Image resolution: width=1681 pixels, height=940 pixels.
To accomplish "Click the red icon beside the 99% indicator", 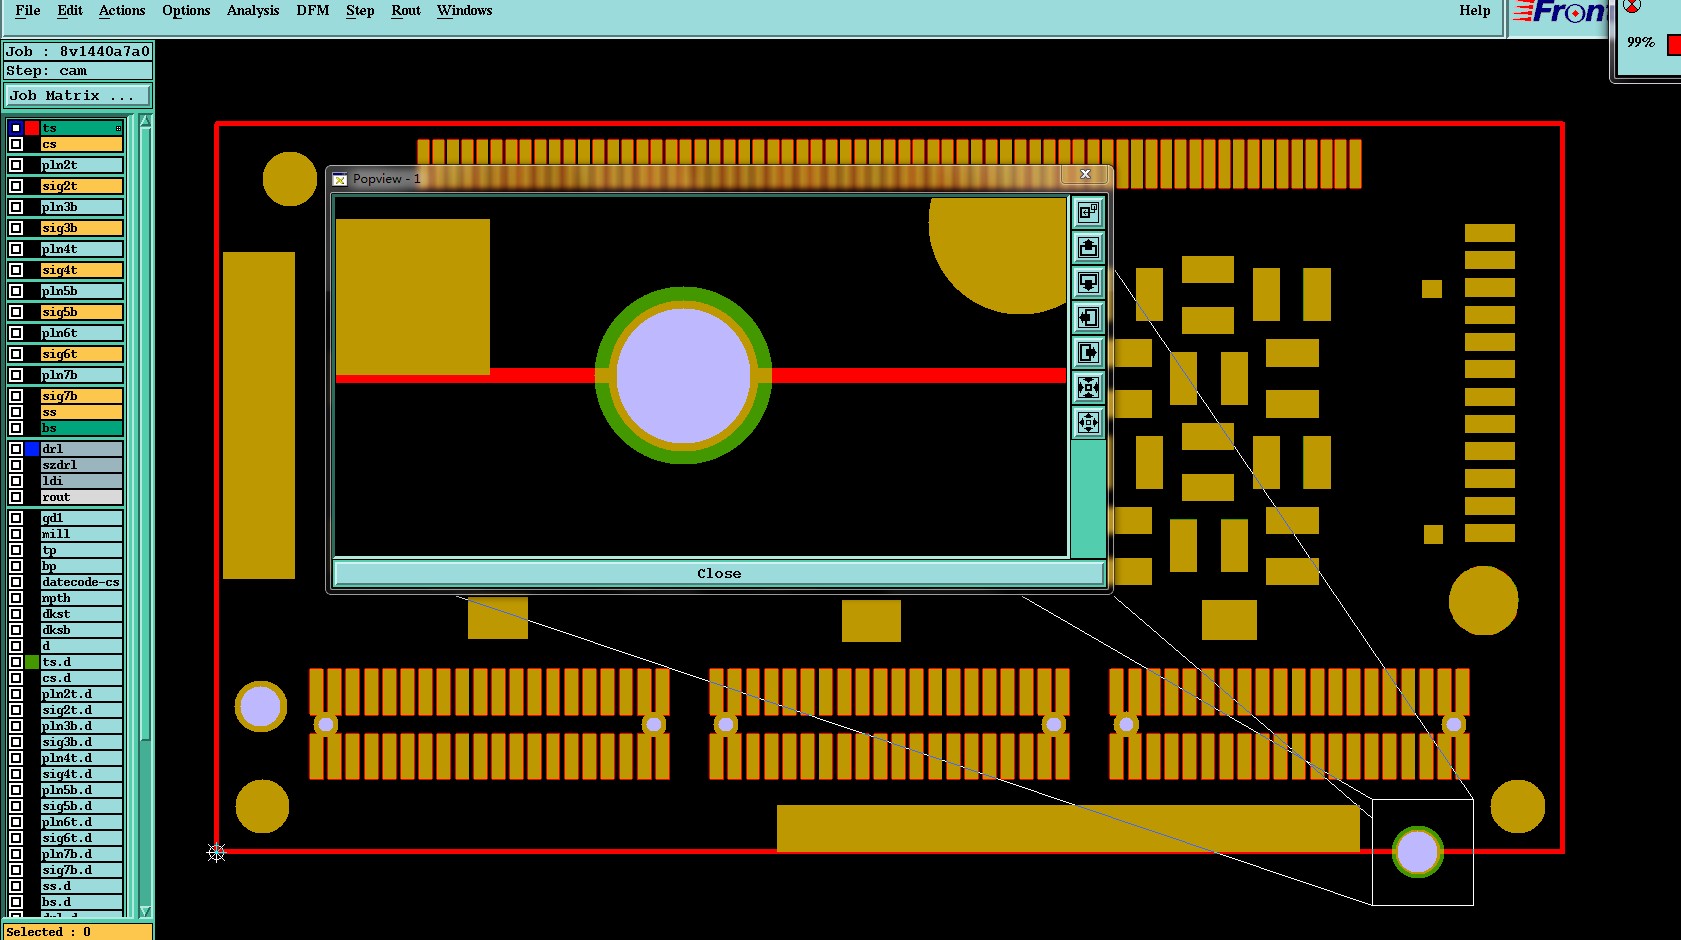I will tap(1674, 45).
